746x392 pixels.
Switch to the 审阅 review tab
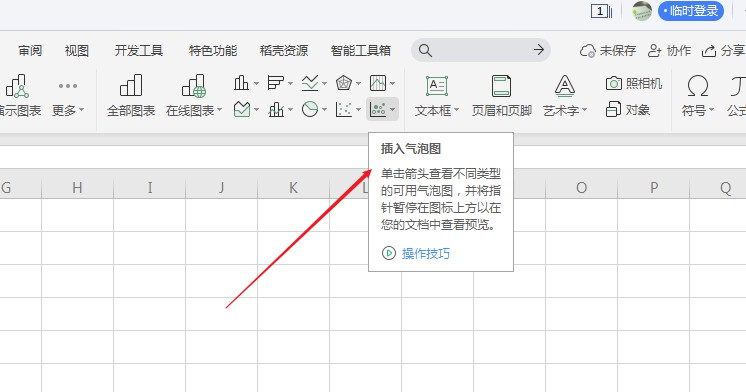point(30,50)
